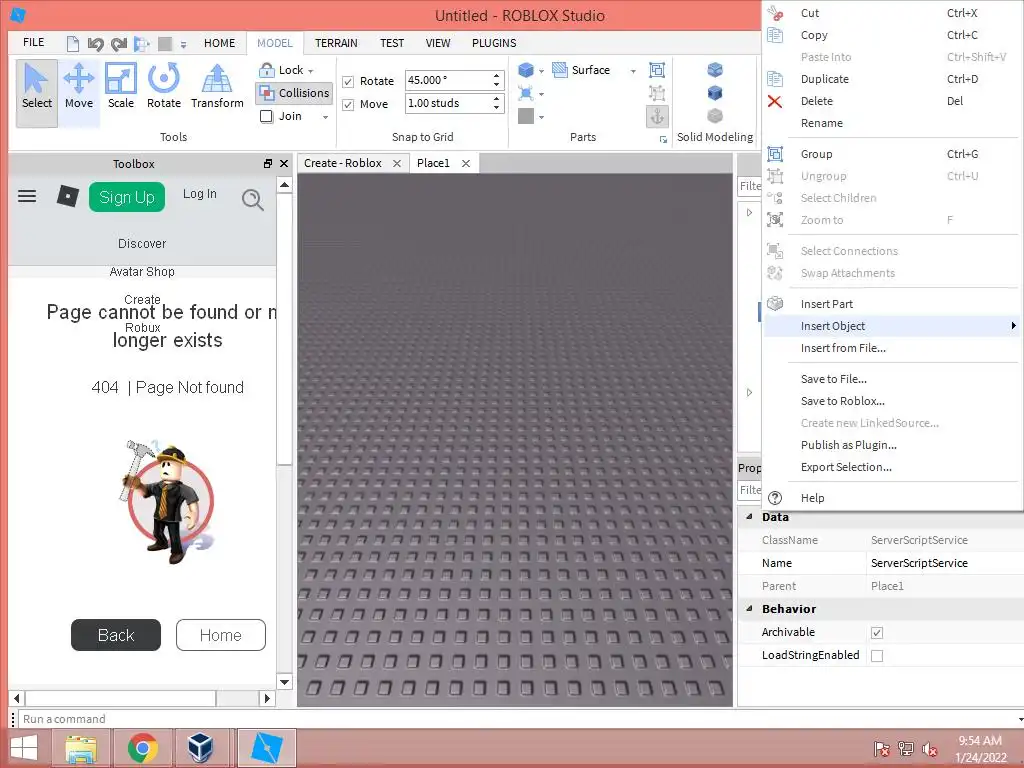Undock the Toolbox panel
Screen dimensions: 1024x768
268,163
